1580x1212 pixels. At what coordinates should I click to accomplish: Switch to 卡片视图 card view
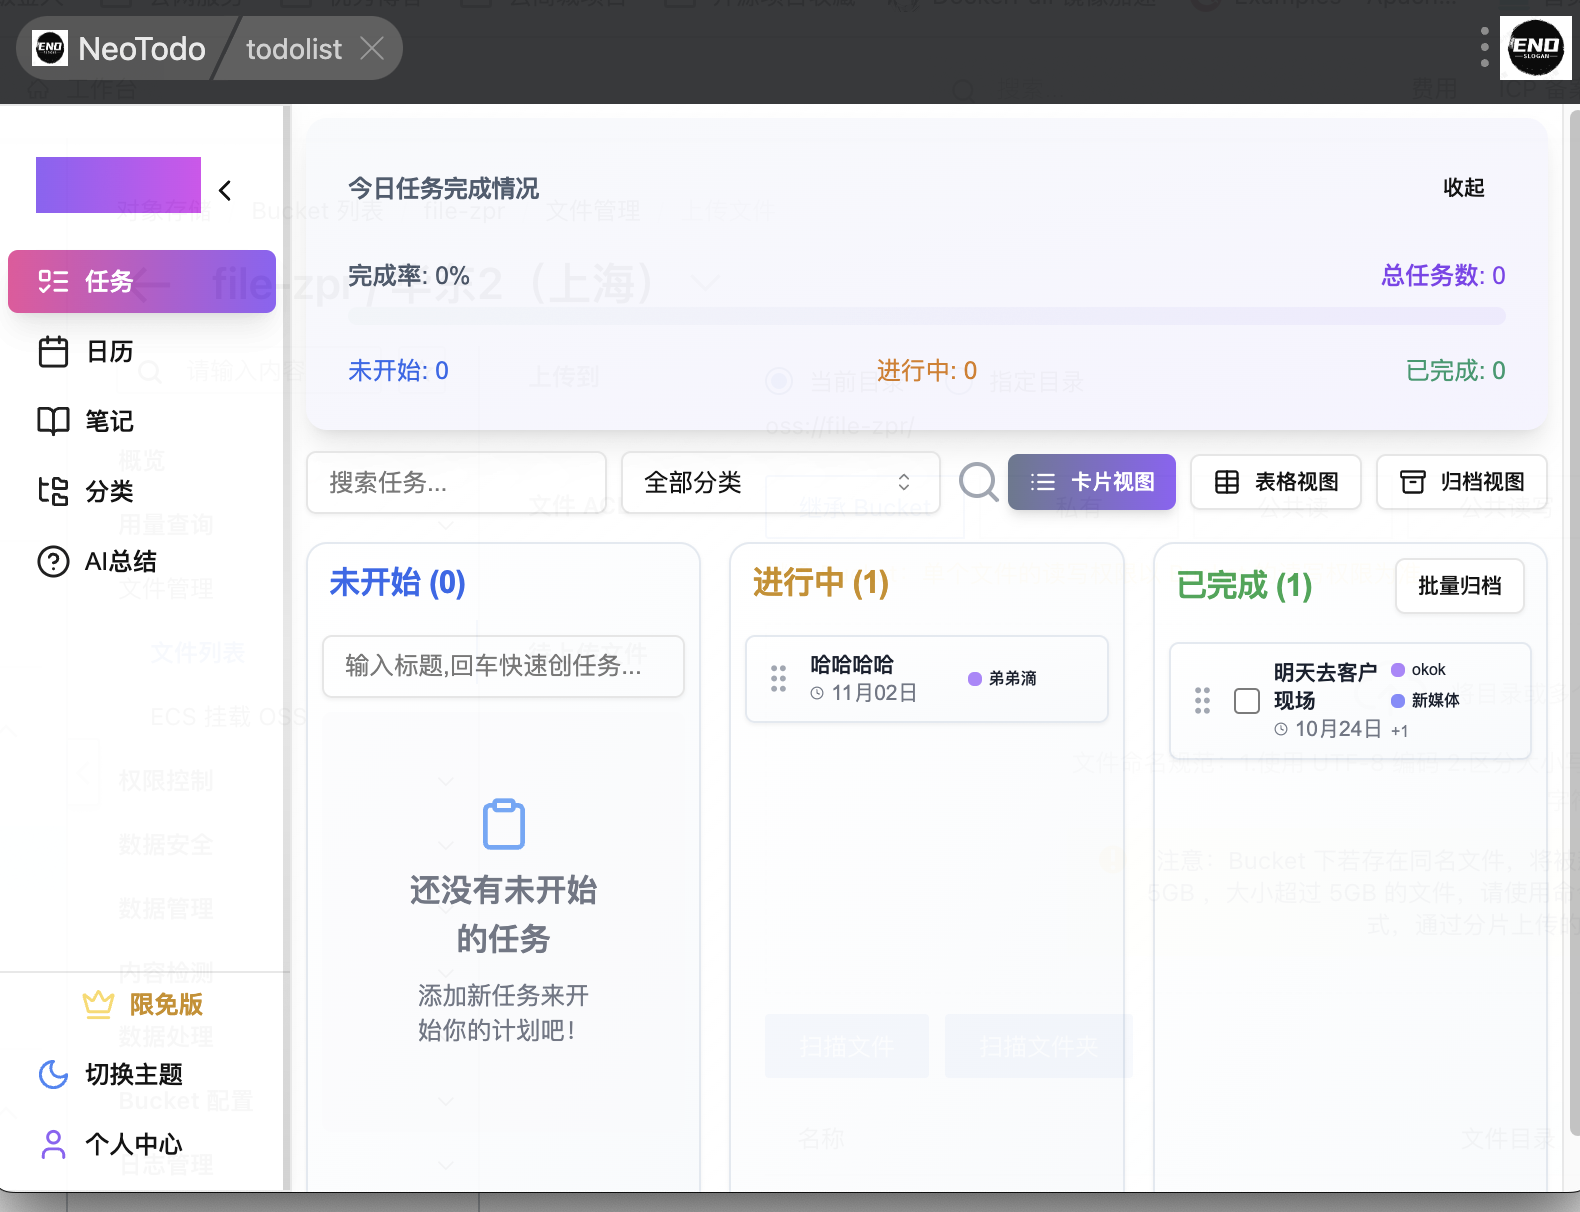click(x=1092, y=482)
